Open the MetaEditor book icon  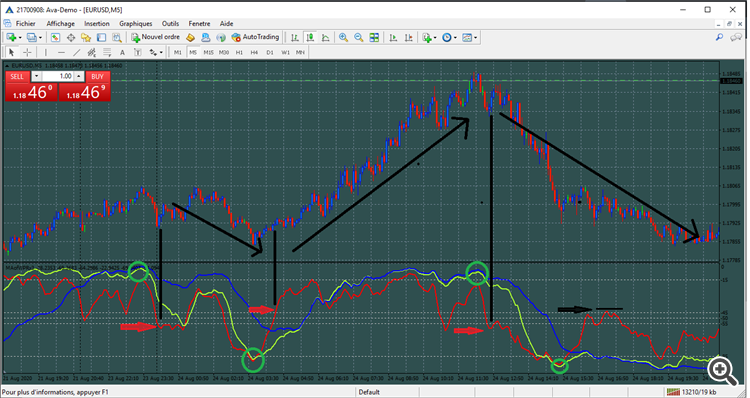[x=190, y=37]
